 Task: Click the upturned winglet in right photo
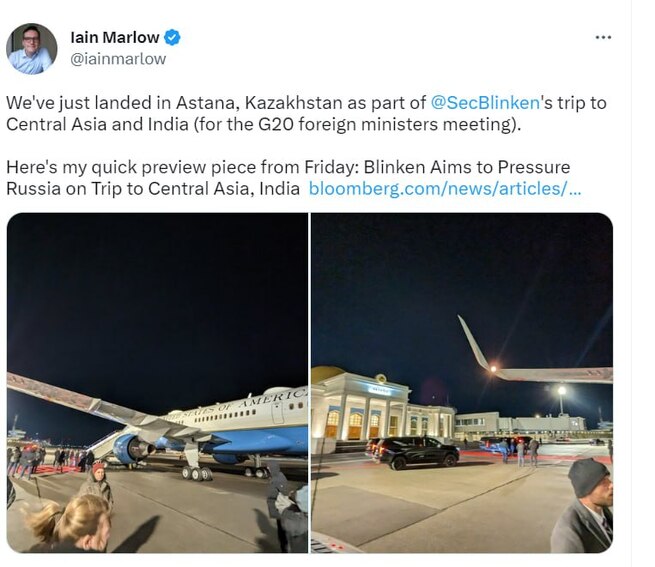tap(474, 343)
